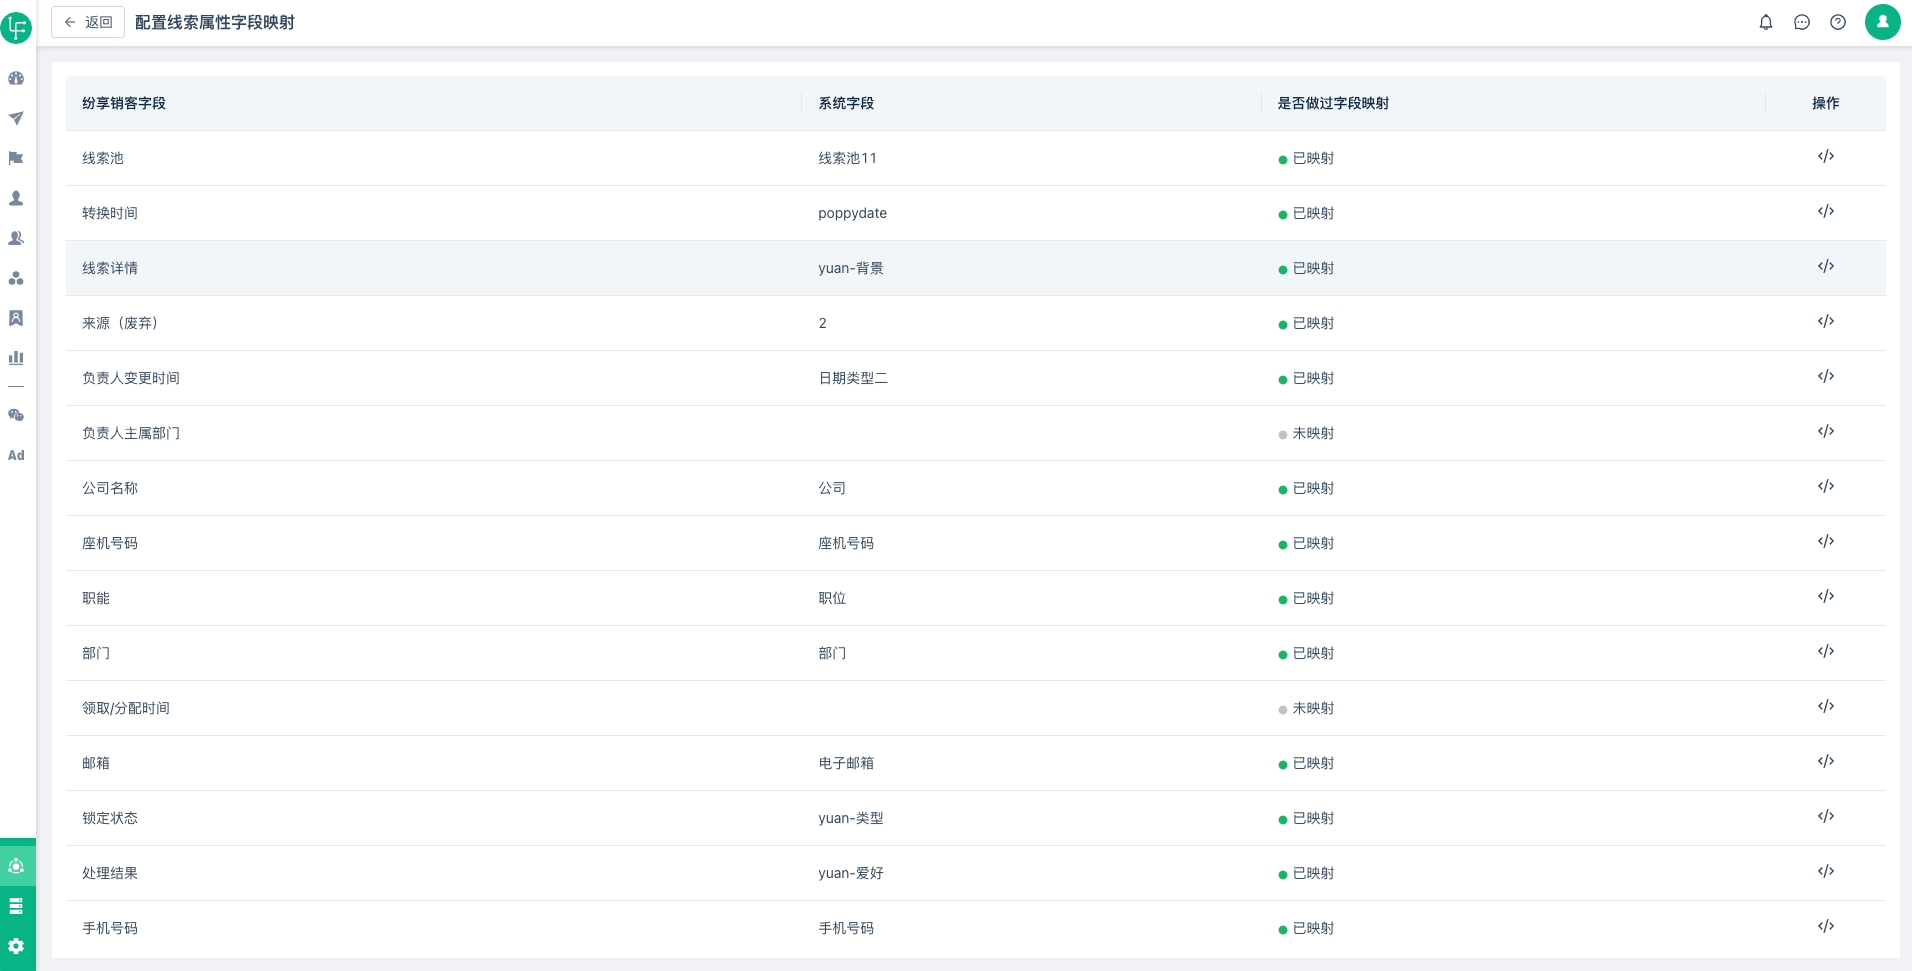Open the user avatar menu

[1882, 22]
